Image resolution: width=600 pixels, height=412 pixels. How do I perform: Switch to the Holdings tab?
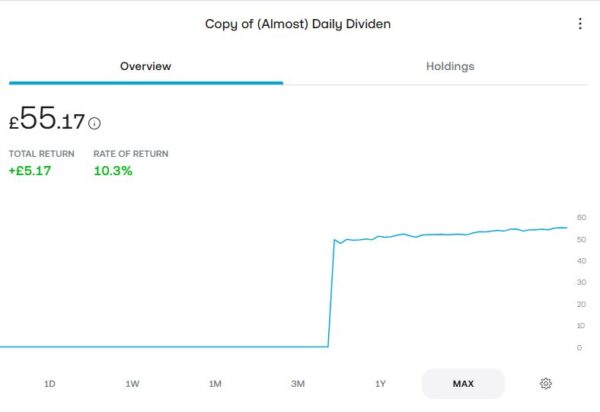pos(450,66)
